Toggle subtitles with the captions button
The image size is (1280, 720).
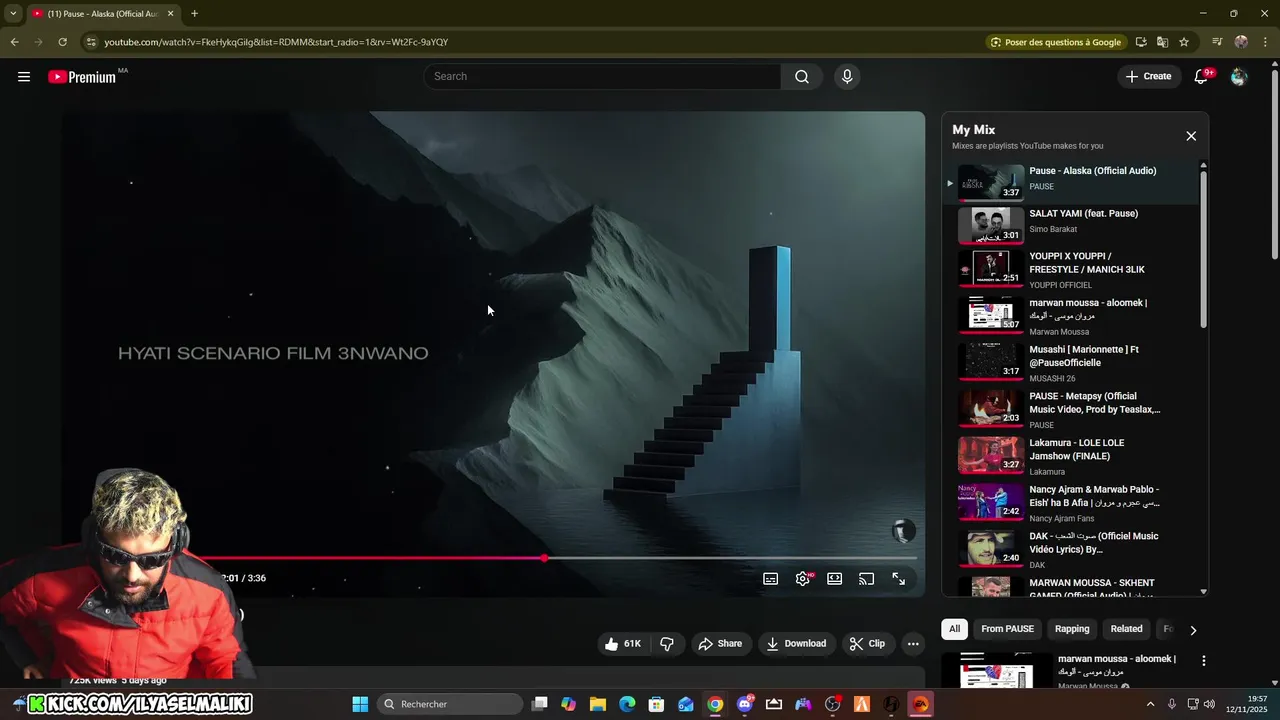point(770,579)
